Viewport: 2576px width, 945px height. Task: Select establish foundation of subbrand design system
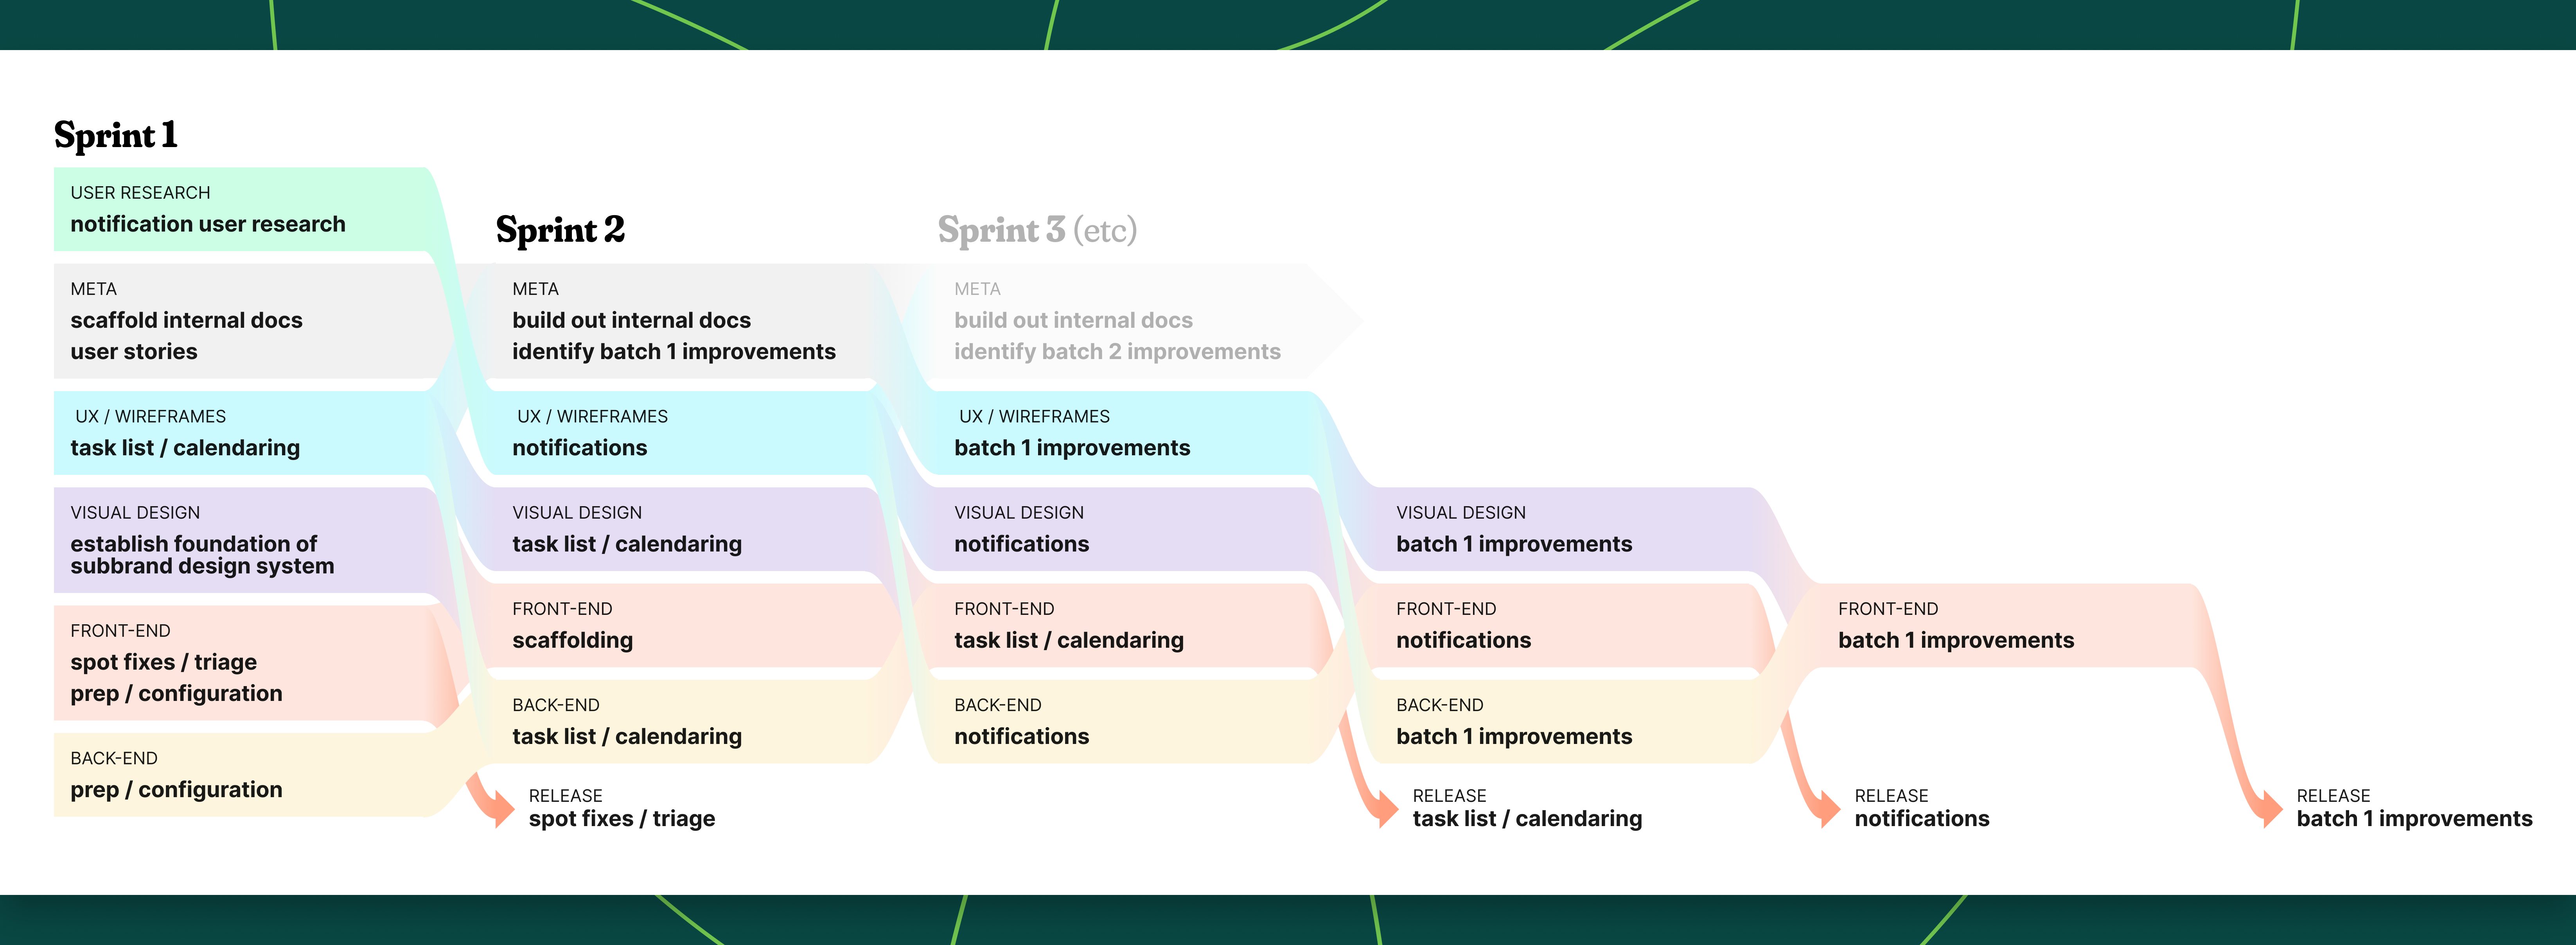pos(202,555)
